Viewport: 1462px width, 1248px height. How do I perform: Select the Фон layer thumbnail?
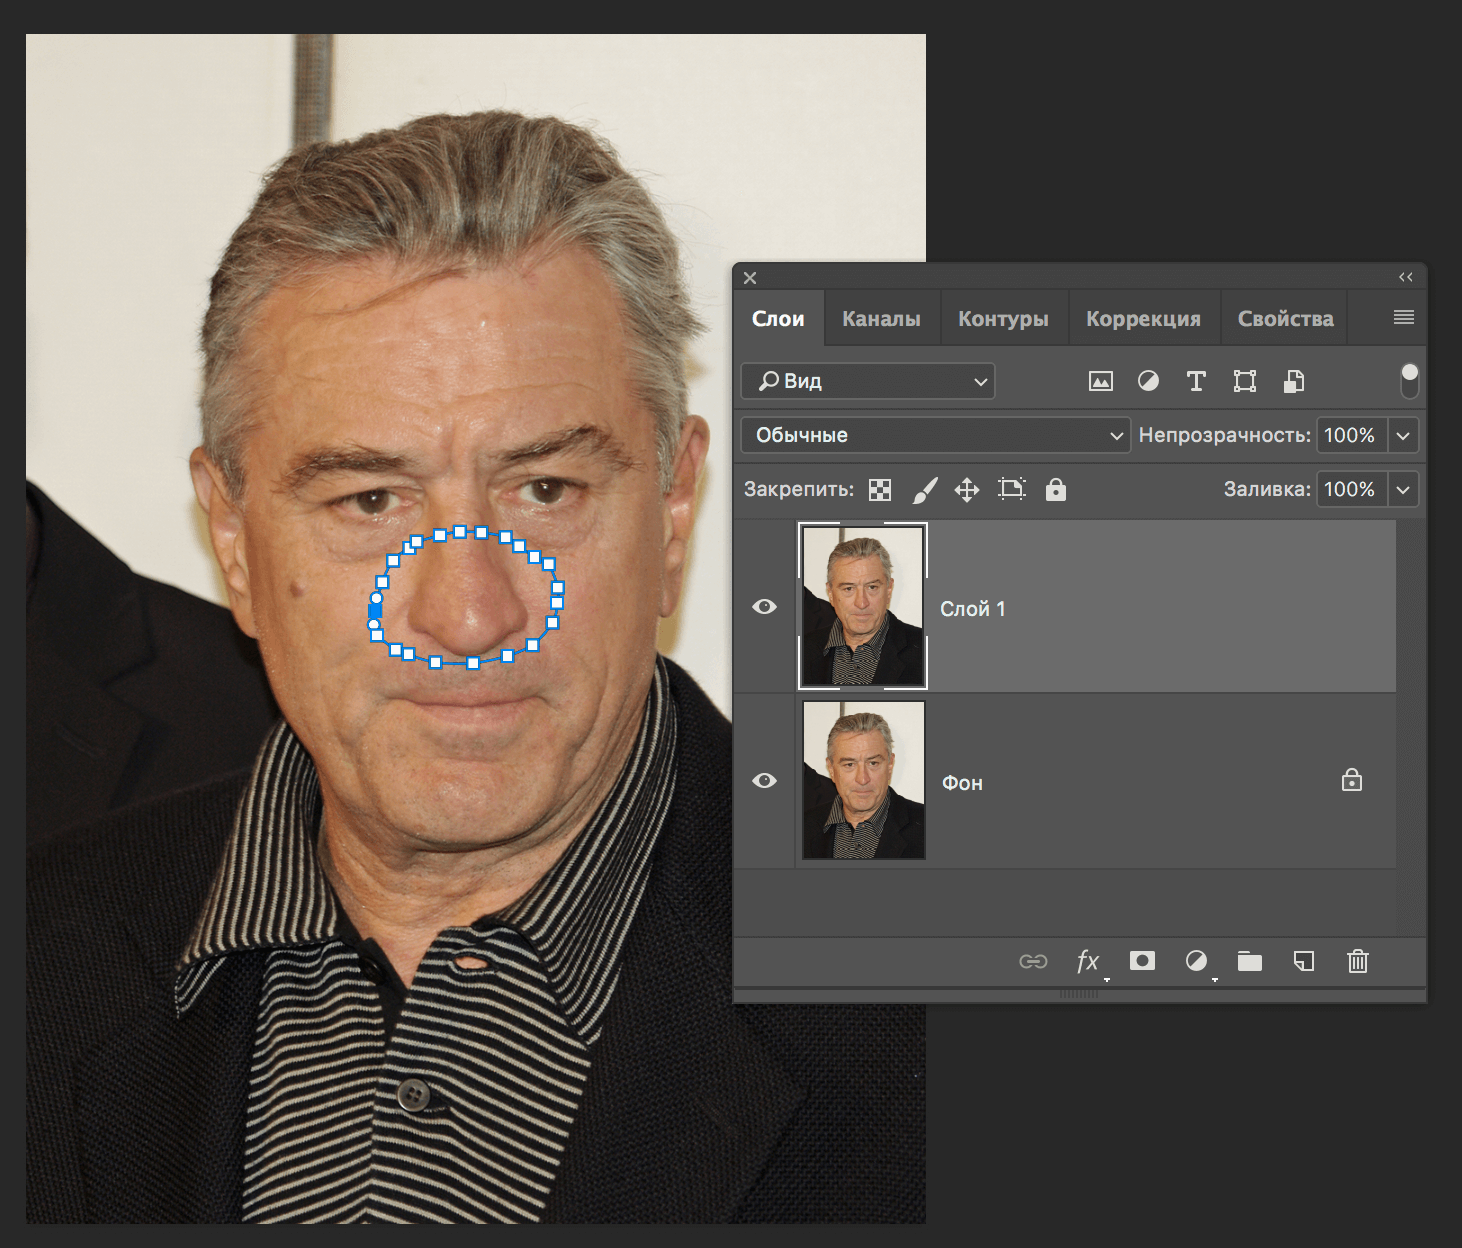pos(863,780)
